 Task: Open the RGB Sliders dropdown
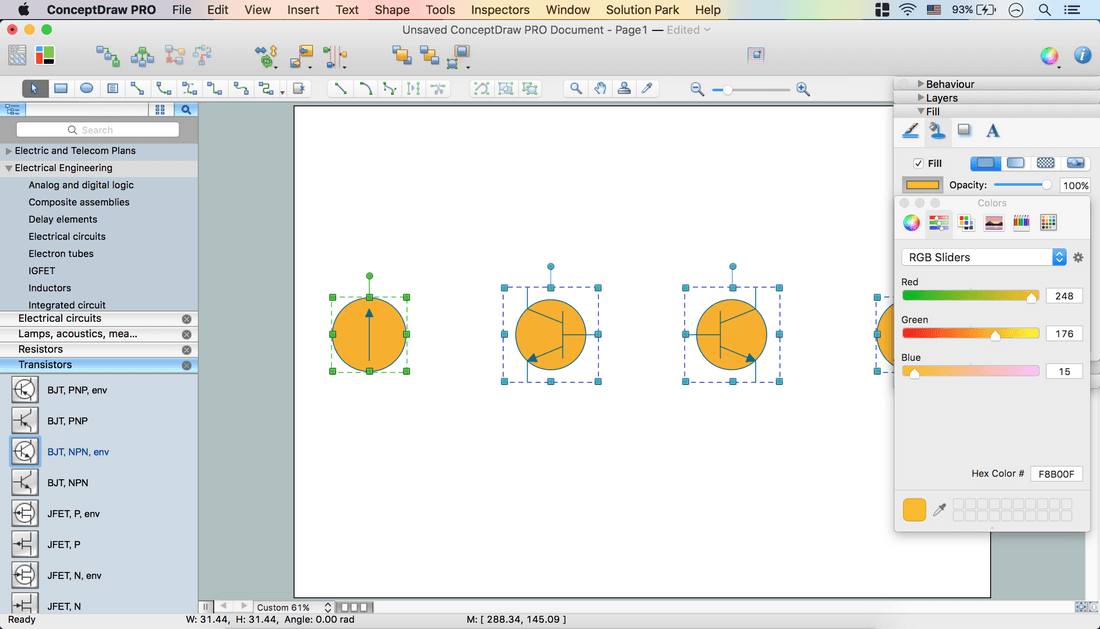point(983,257)
